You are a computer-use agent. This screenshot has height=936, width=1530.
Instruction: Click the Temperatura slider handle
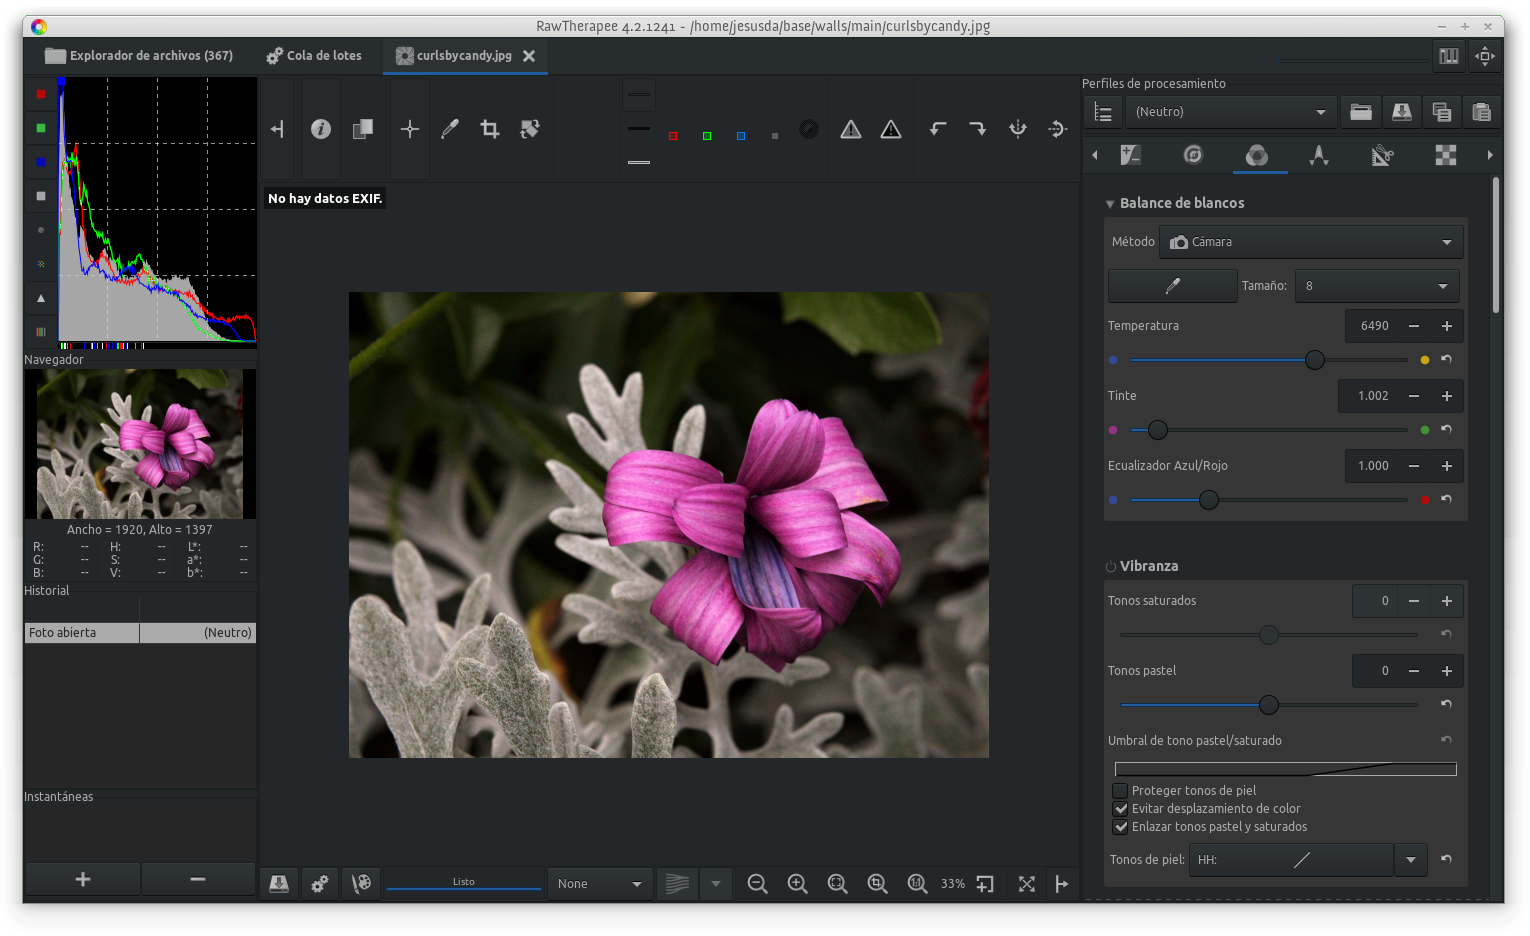1315,360
